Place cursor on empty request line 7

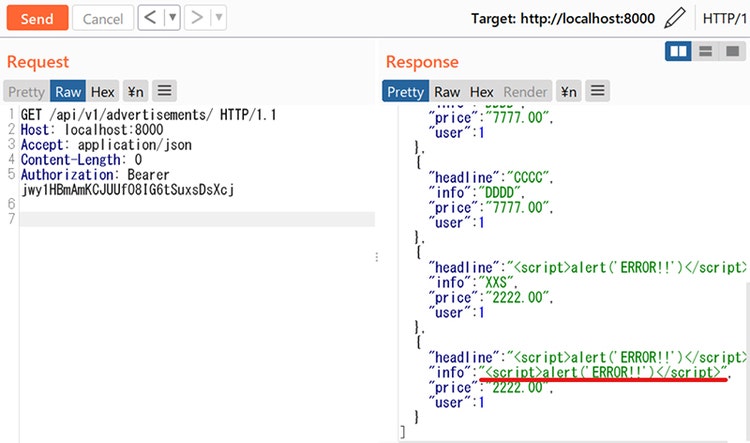pyautogui.click(x=197, y=219)
